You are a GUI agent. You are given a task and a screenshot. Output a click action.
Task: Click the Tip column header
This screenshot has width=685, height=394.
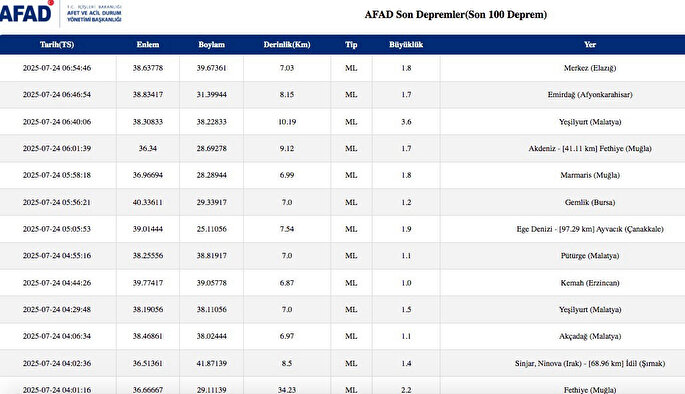(x=351, y=45)
